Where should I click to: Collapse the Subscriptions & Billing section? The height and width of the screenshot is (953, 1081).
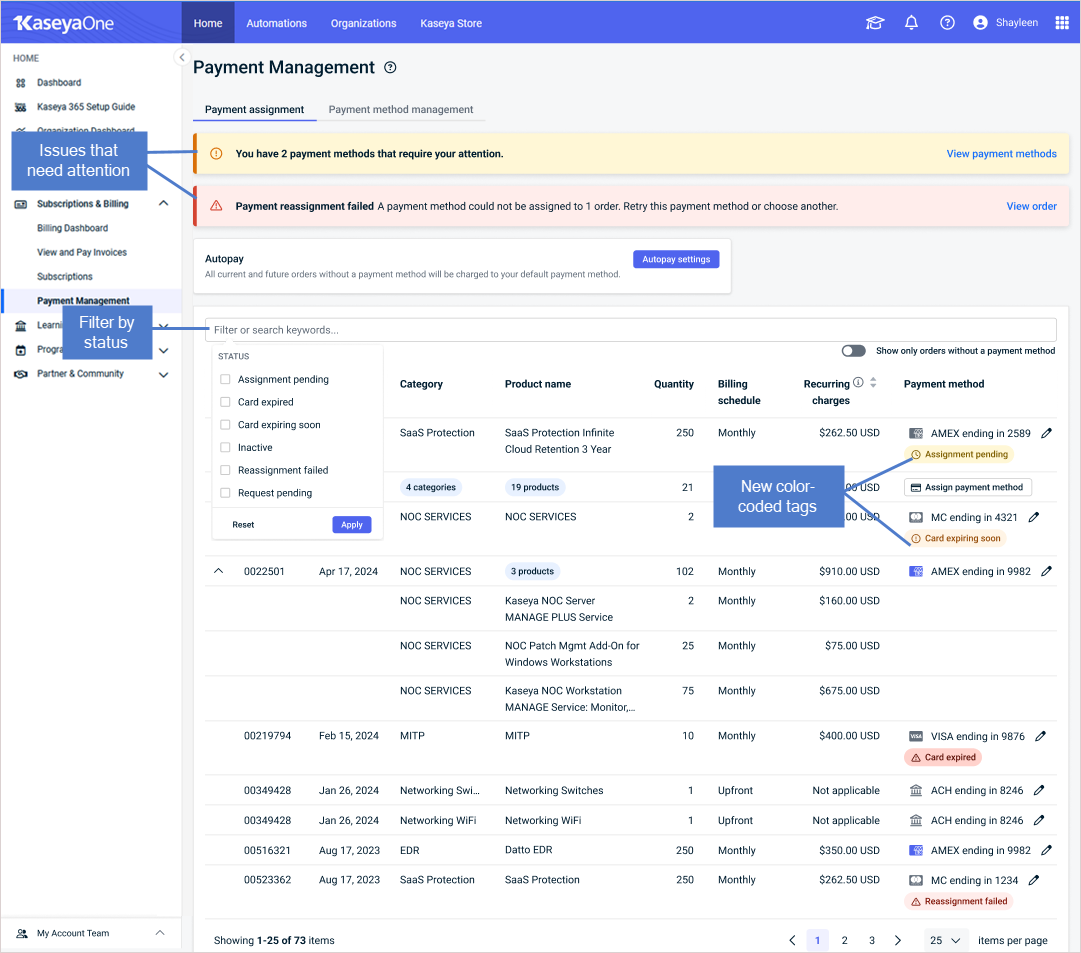pyautogui.click(x=163, y=203)
